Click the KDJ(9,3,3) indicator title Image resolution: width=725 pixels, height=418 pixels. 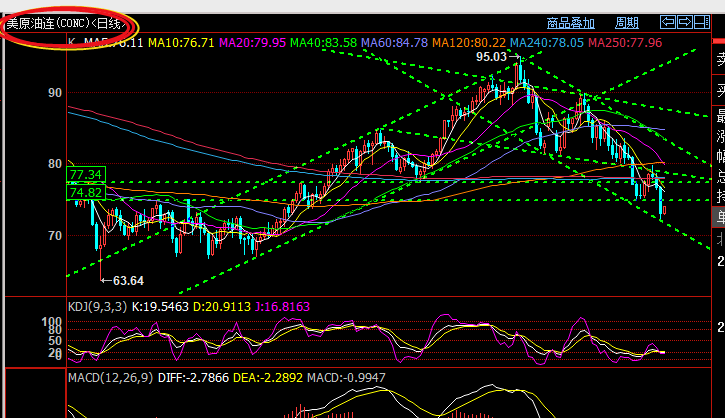[97, 305]
